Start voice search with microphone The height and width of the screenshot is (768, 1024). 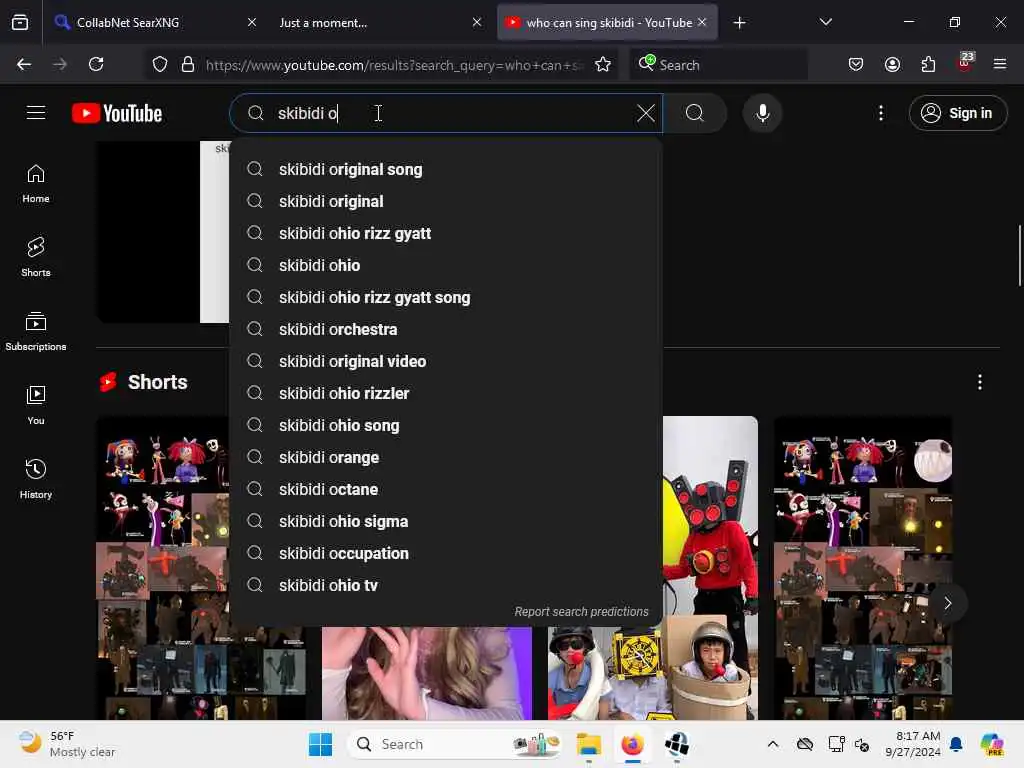762,113
